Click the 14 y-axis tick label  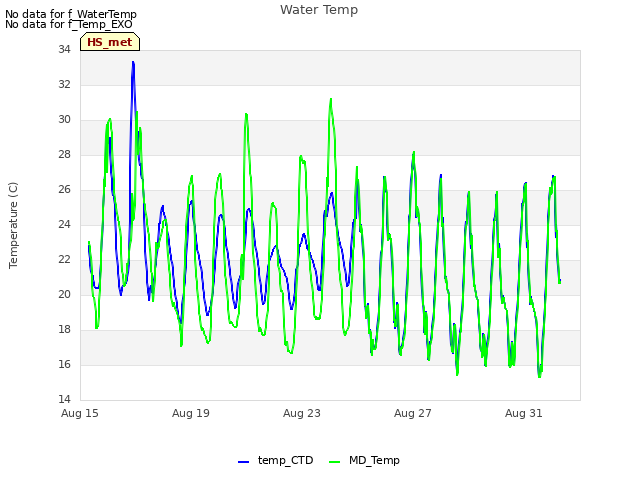pyautogui.click(x=64, y=399)
